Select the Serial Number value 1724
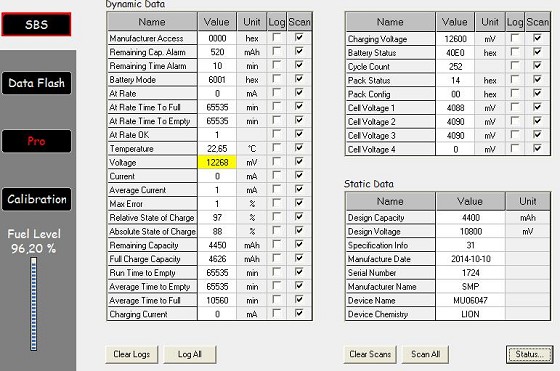Image resolution: width=560 pixels, height=371 pixels. coord(471,273)
